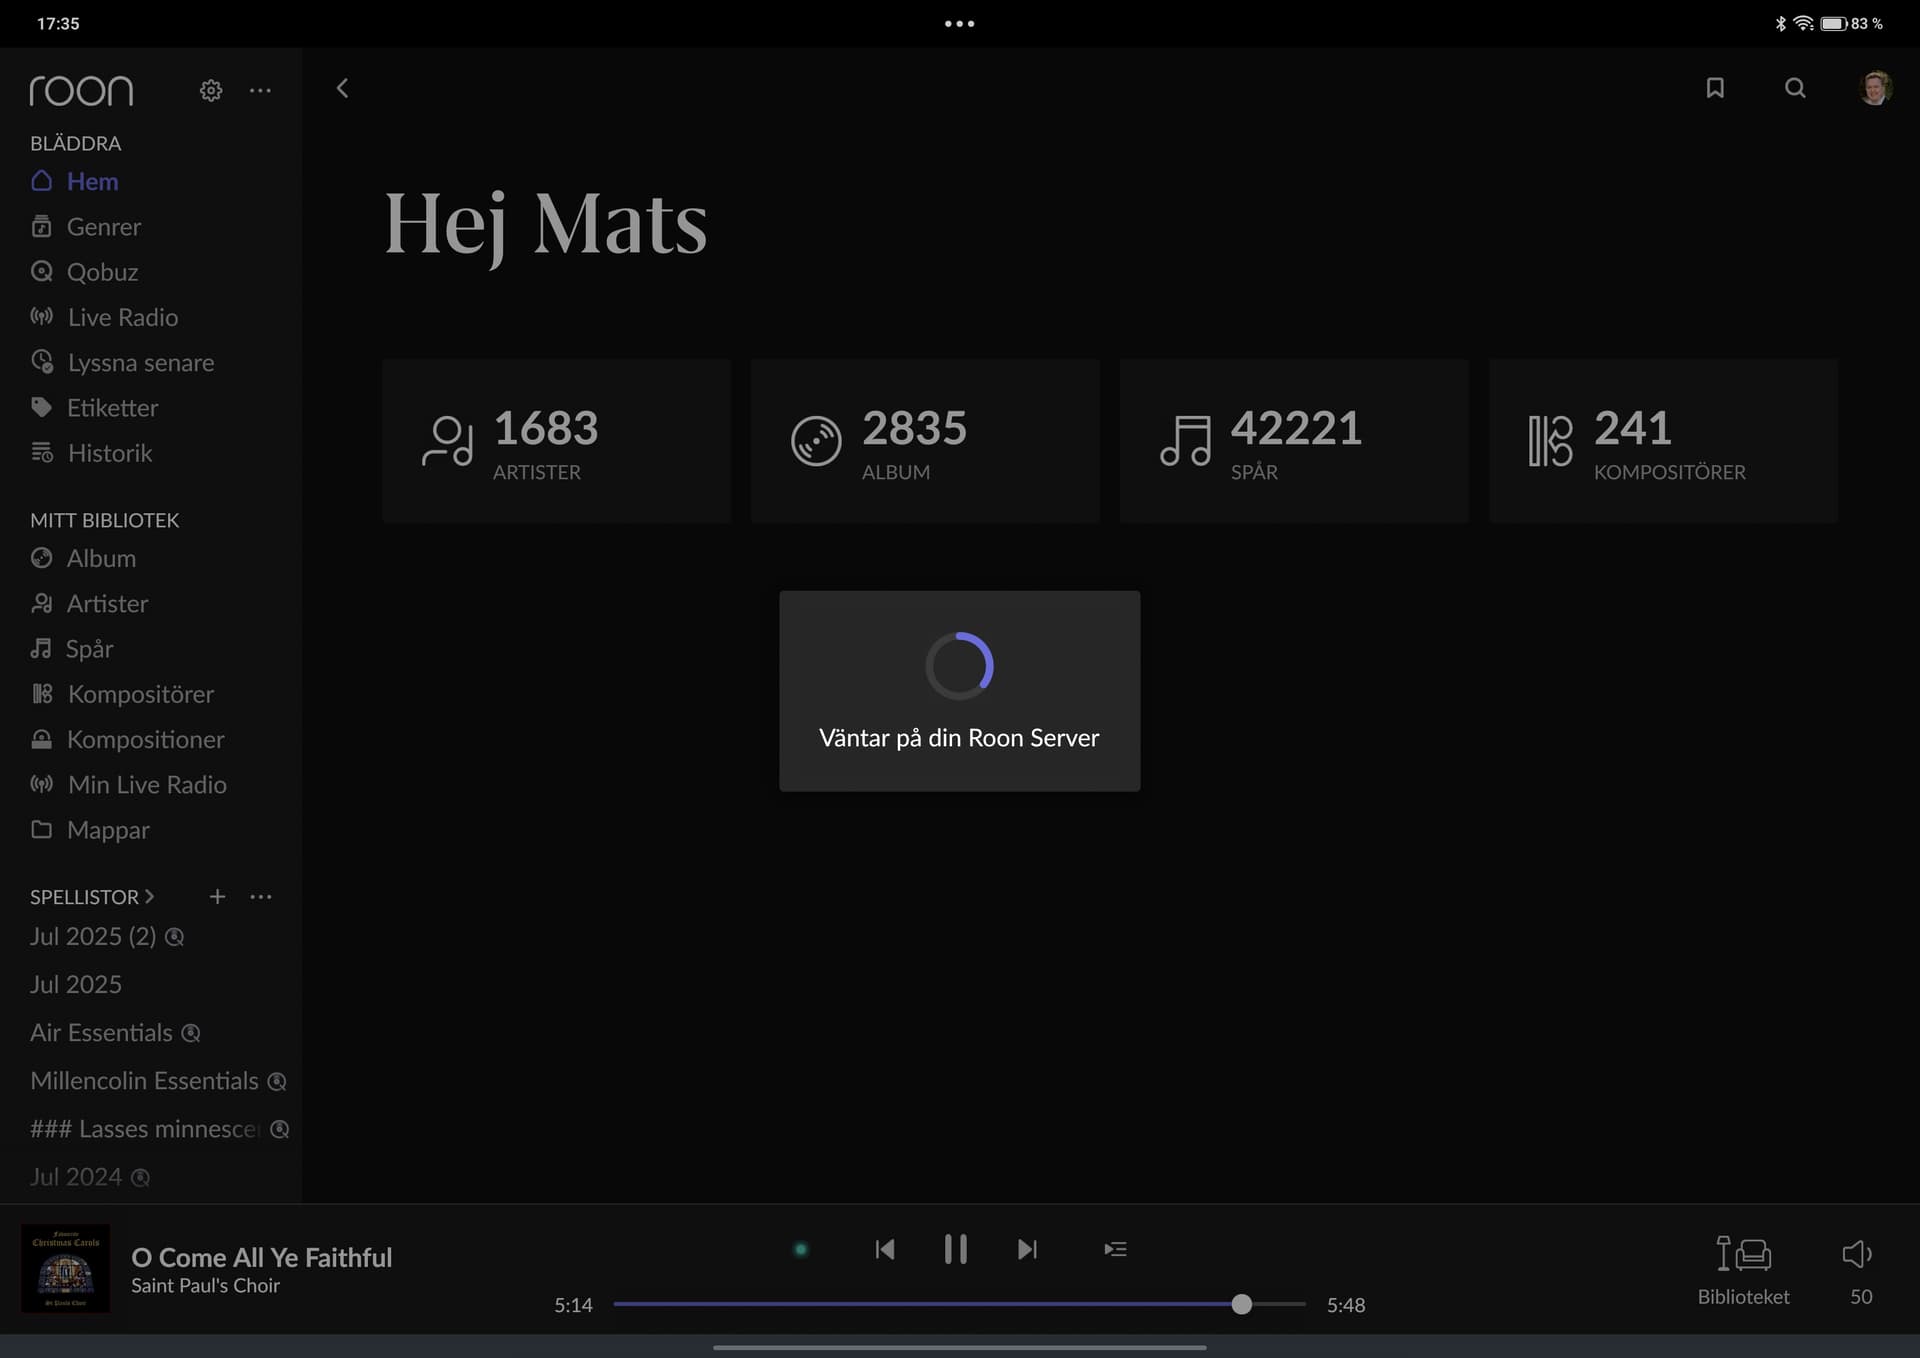Pause the currently playing track
Viewport: 1920px width, 1358px height.
(955, 1249)
